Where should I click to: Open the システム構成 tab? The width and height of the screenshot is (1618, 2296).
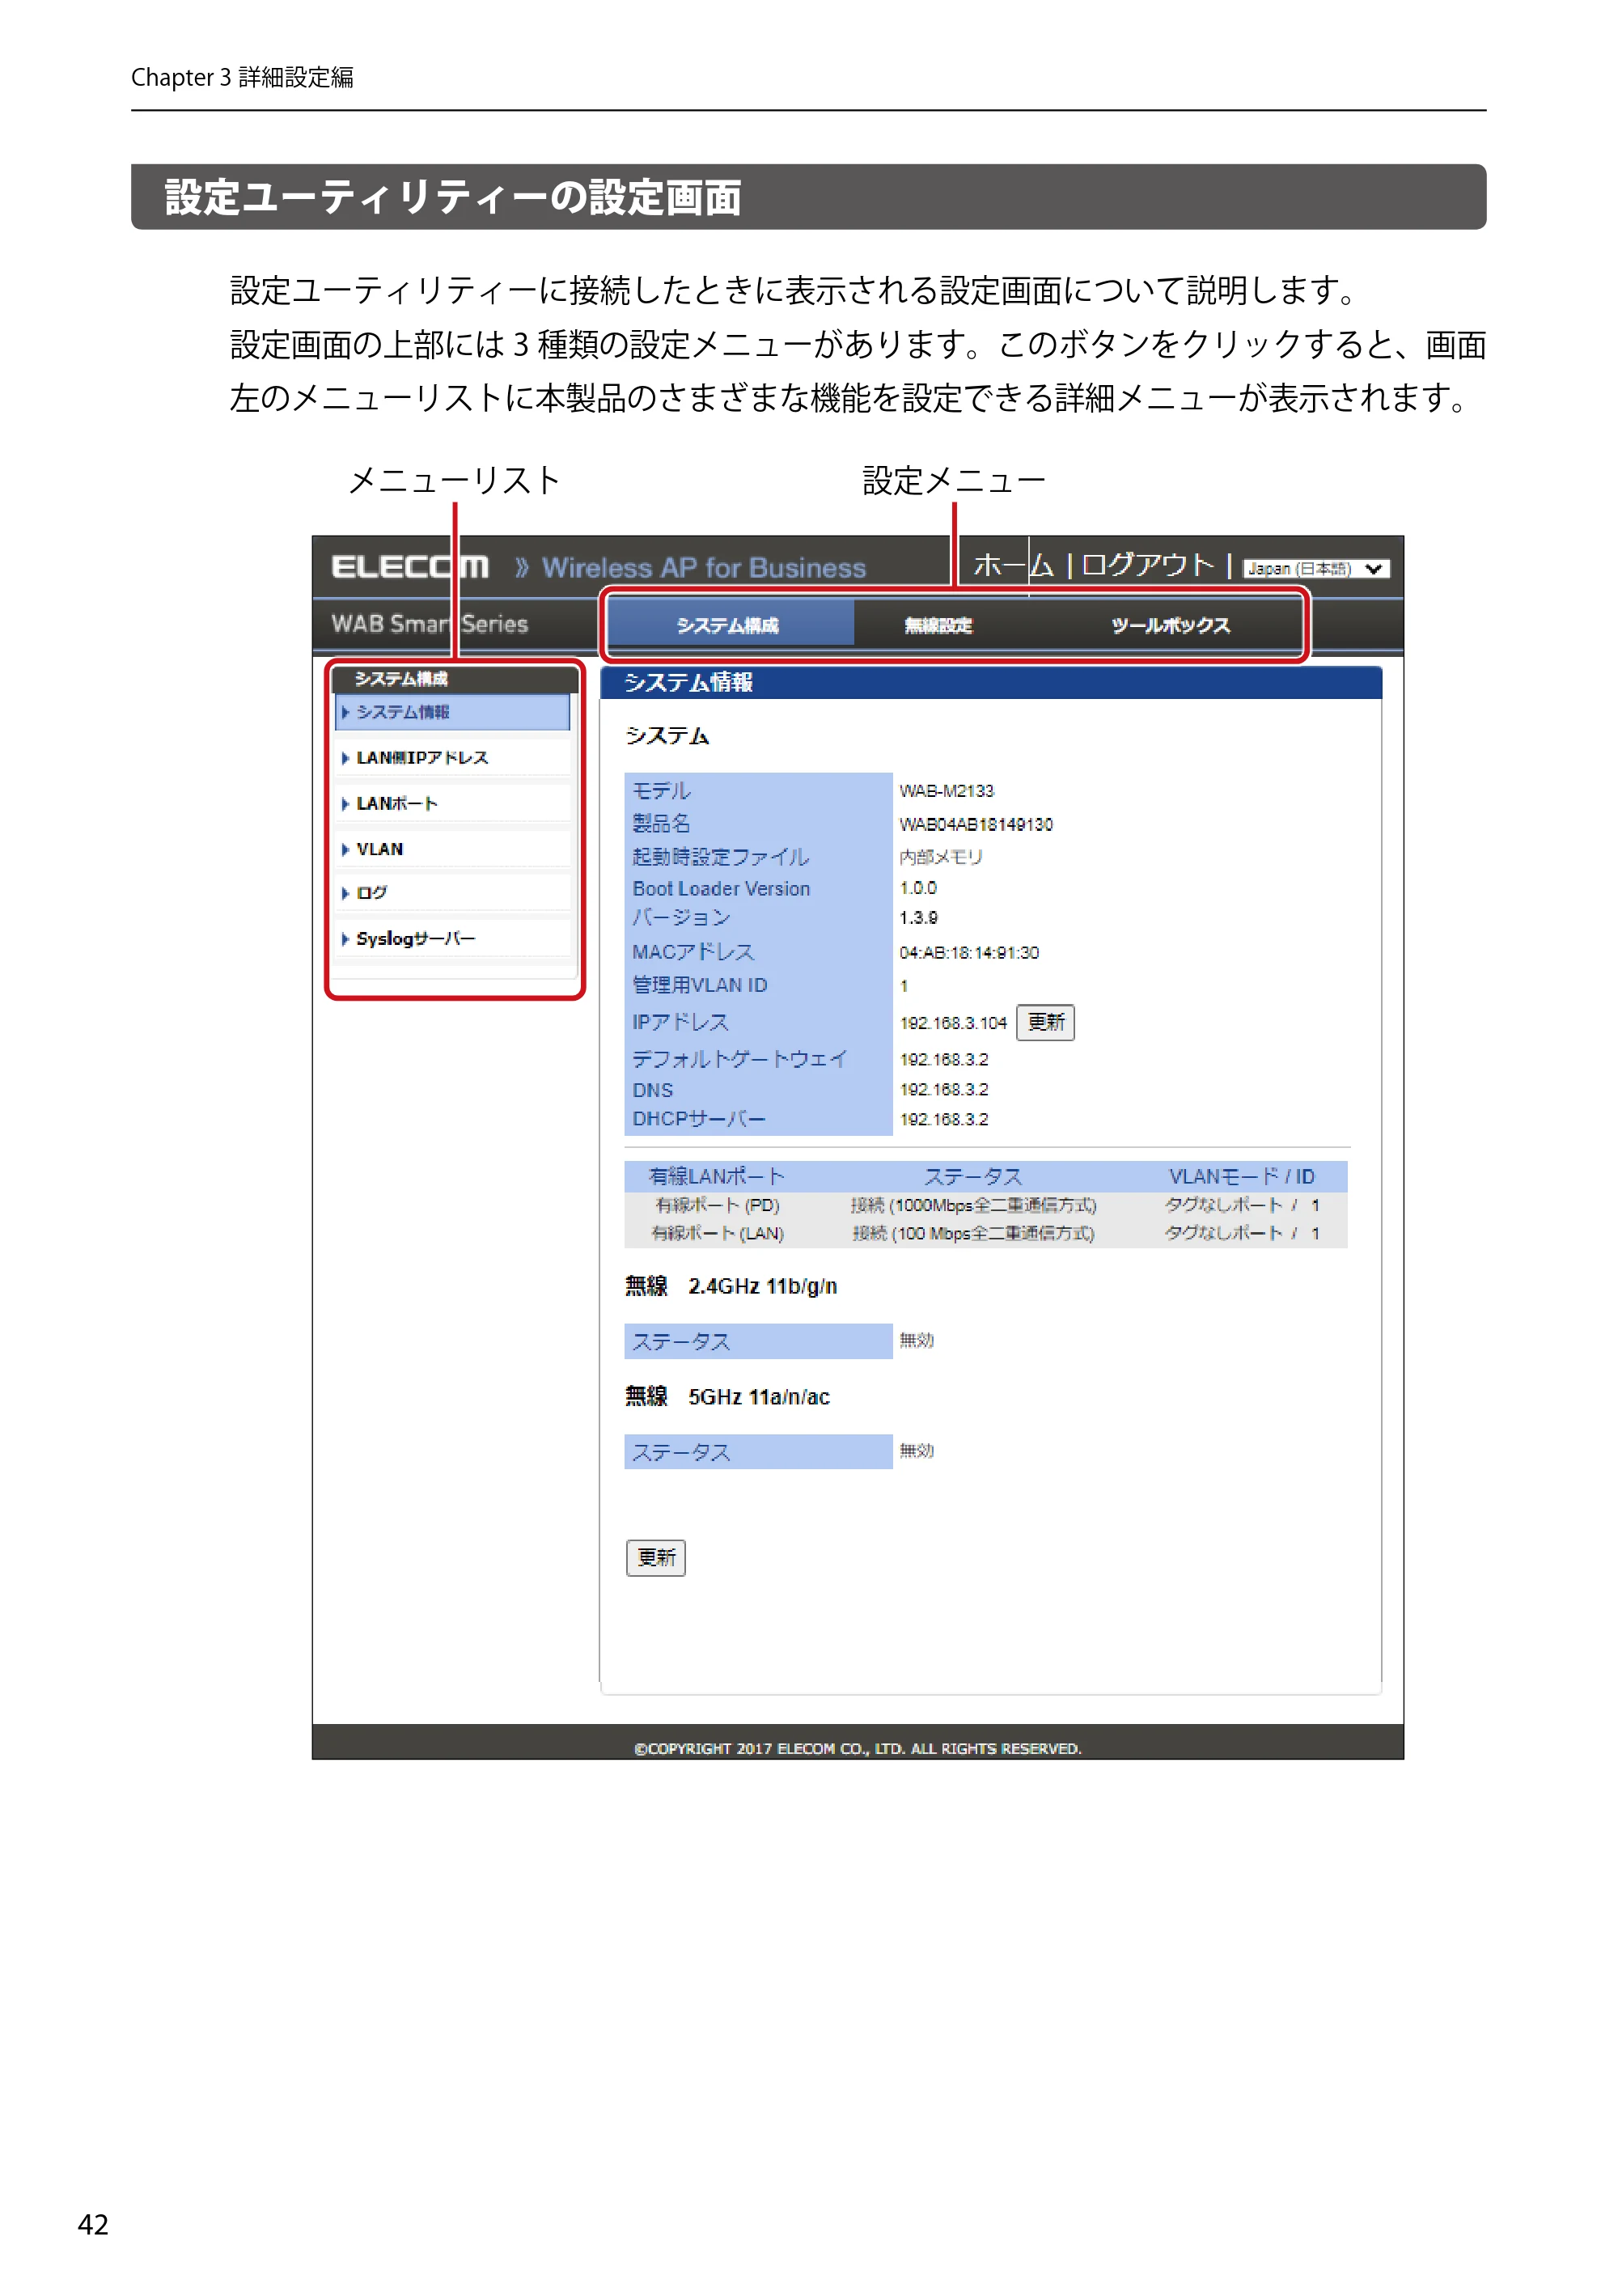coord(729,625)
